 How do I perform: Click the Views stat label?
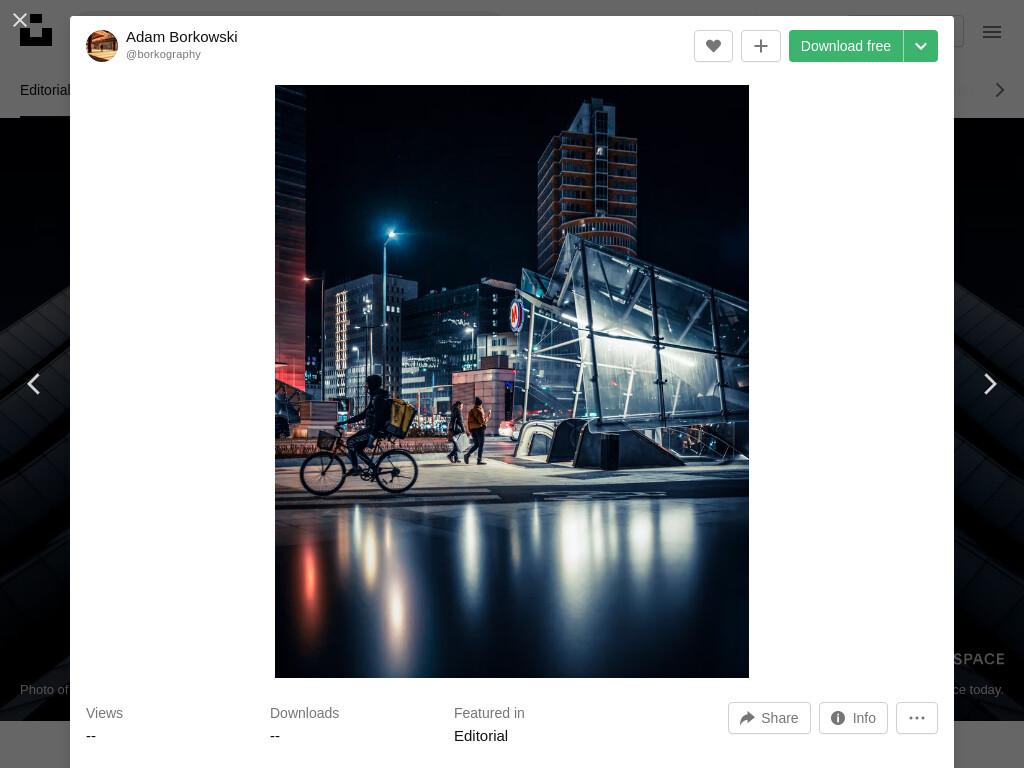point(104,713)
